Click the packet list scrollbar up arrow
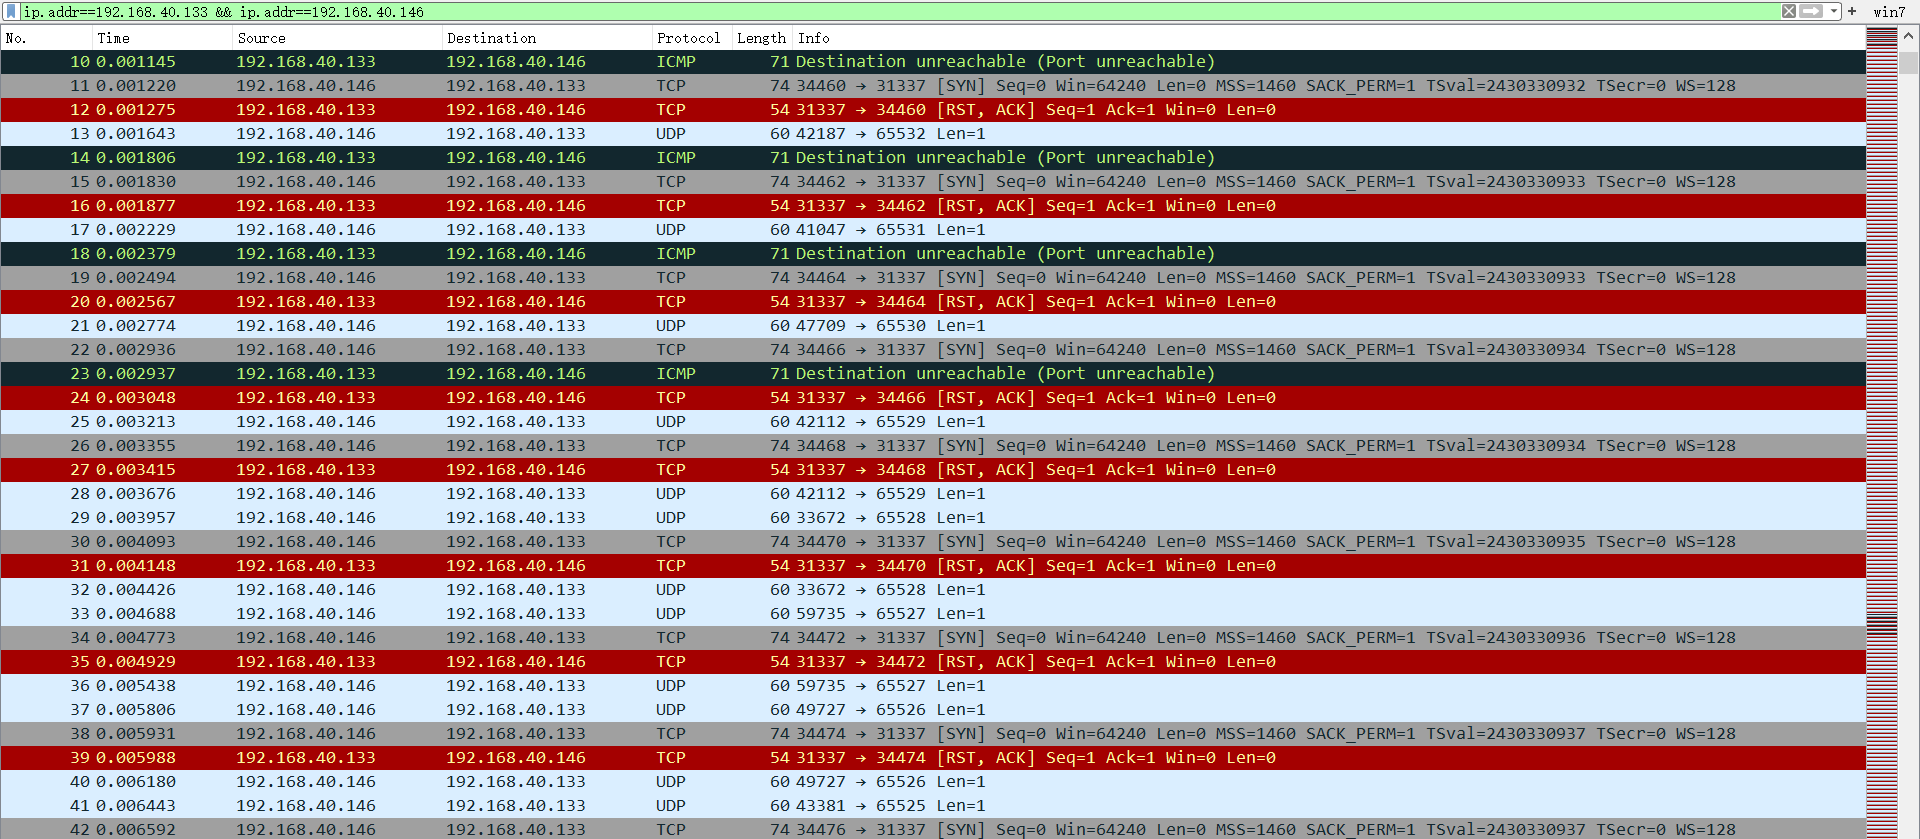This screenshot has height=839, width=1920. coord(1909,36)
